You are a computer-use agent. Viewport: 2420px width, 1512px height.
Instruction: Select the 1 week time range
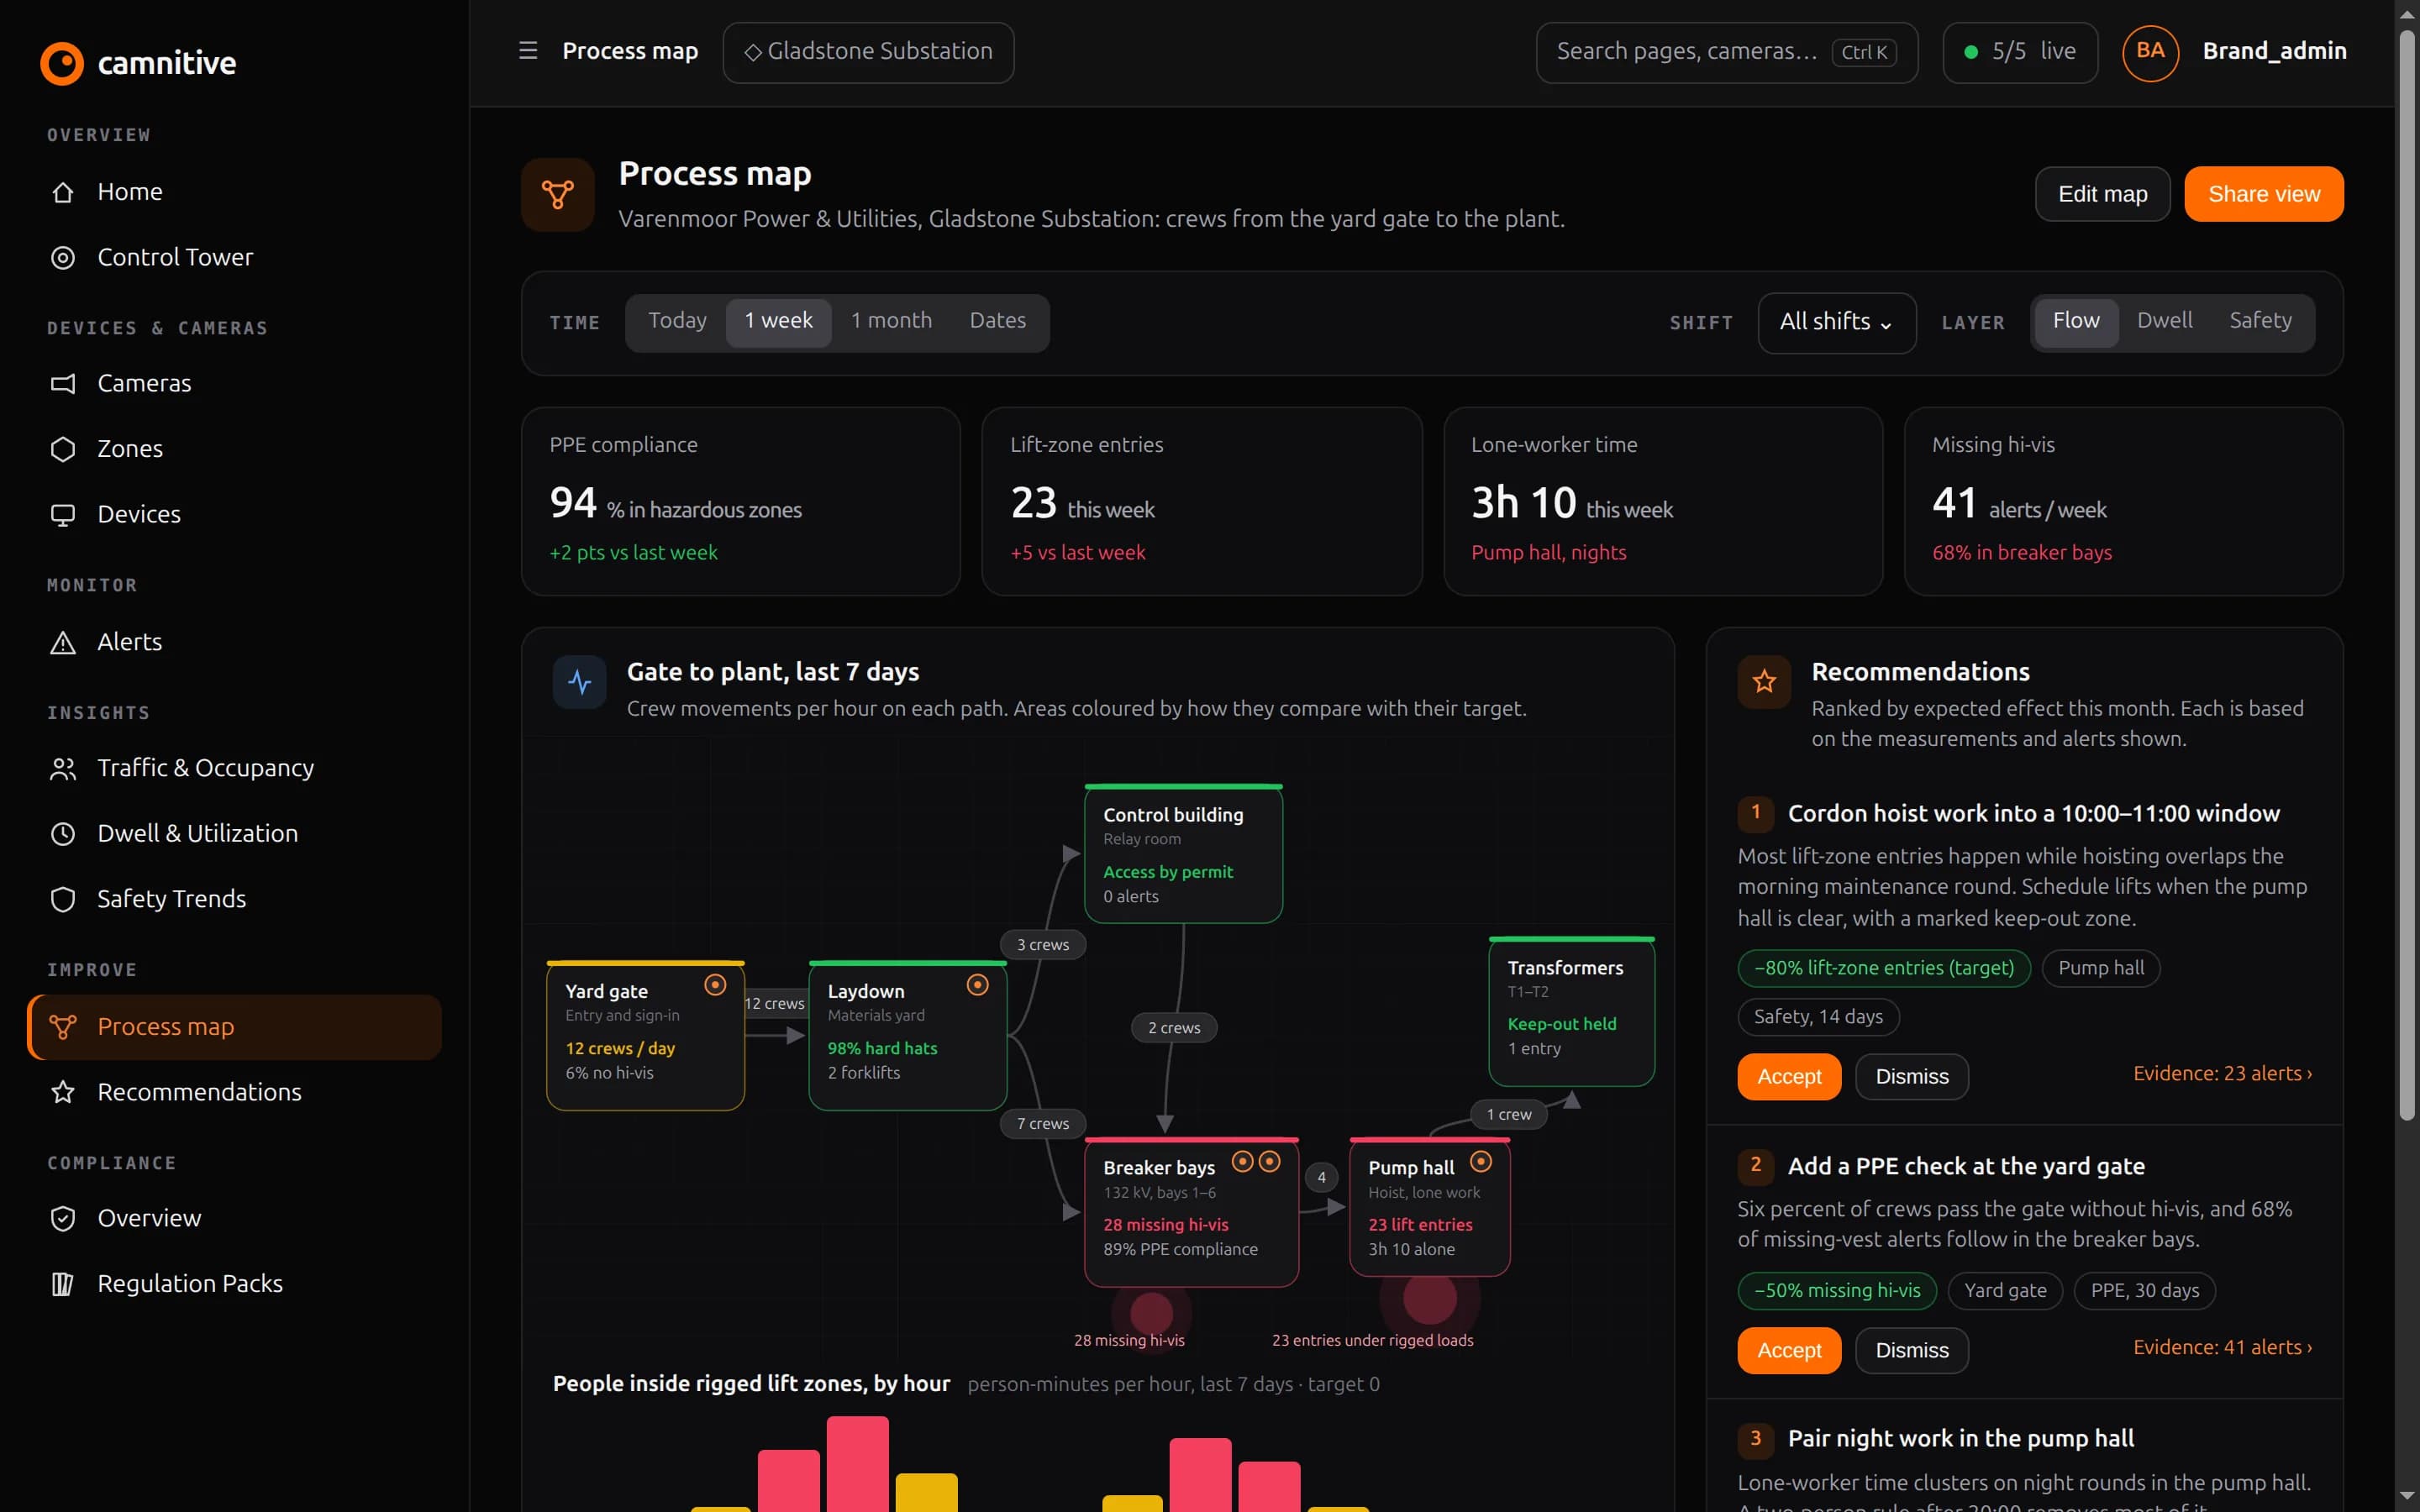778,321
